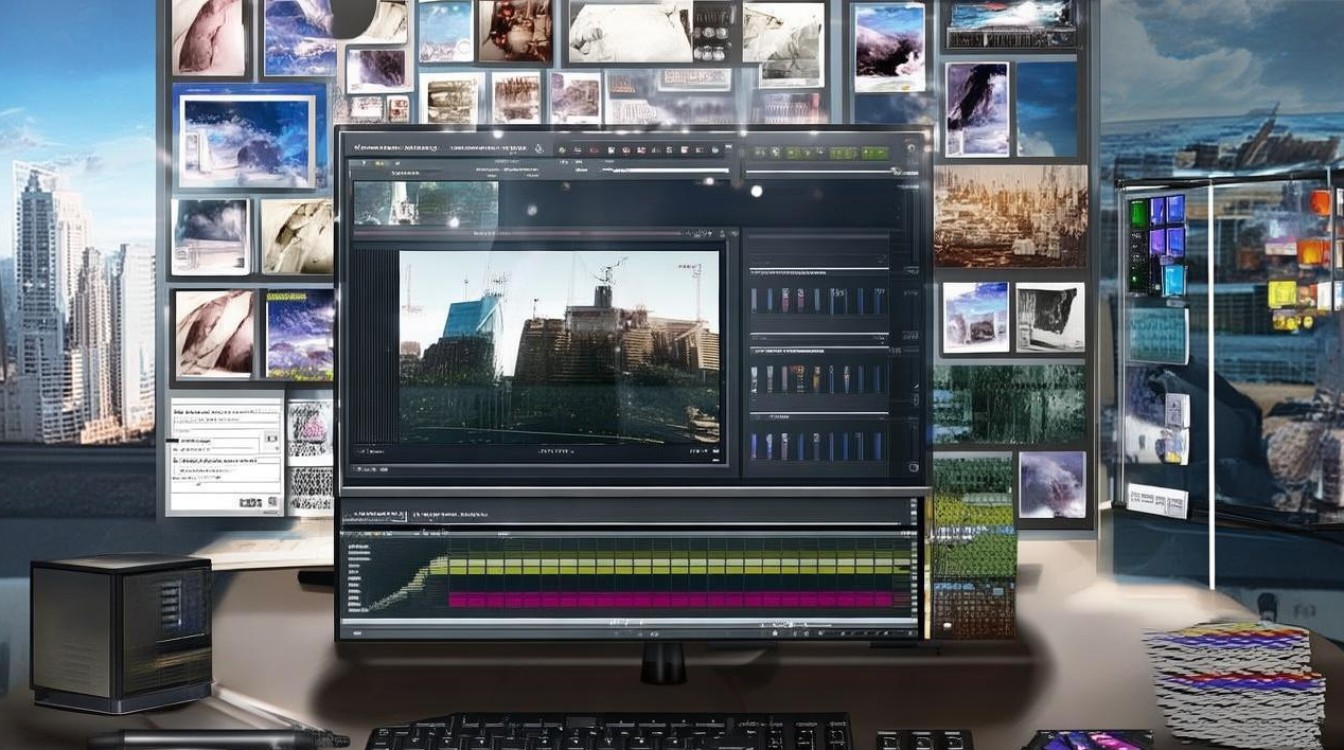Screen dimensions: 1344x750
Task: Click the small icon above the preview's top-right
Action: coord(722,233)
